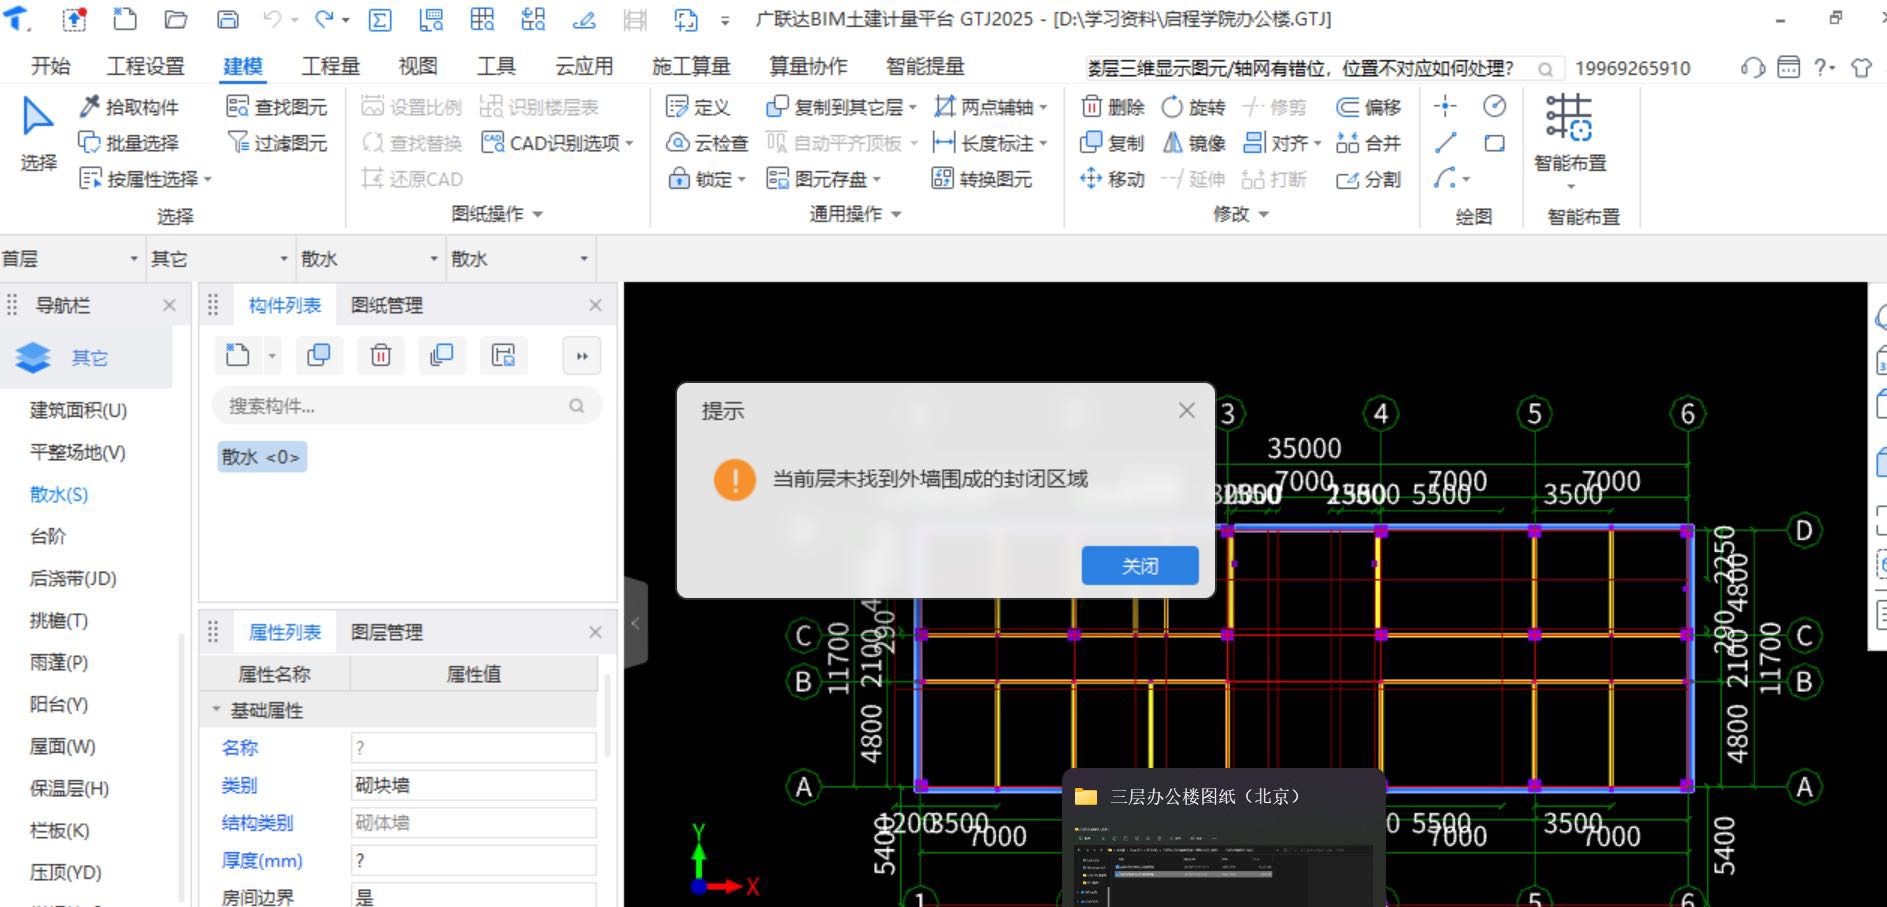Click 偏移 offset tool
This screenshot has width=1887, height=907.
coord(1369,107)
